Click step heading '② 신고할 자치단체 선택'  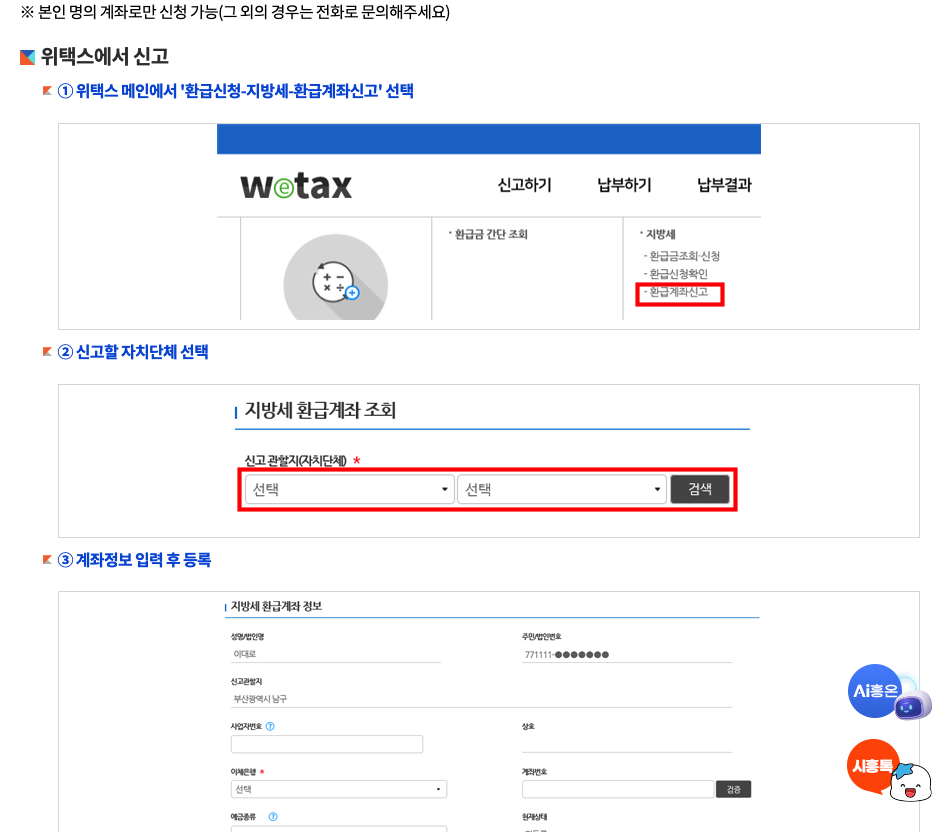coord(133,352)
